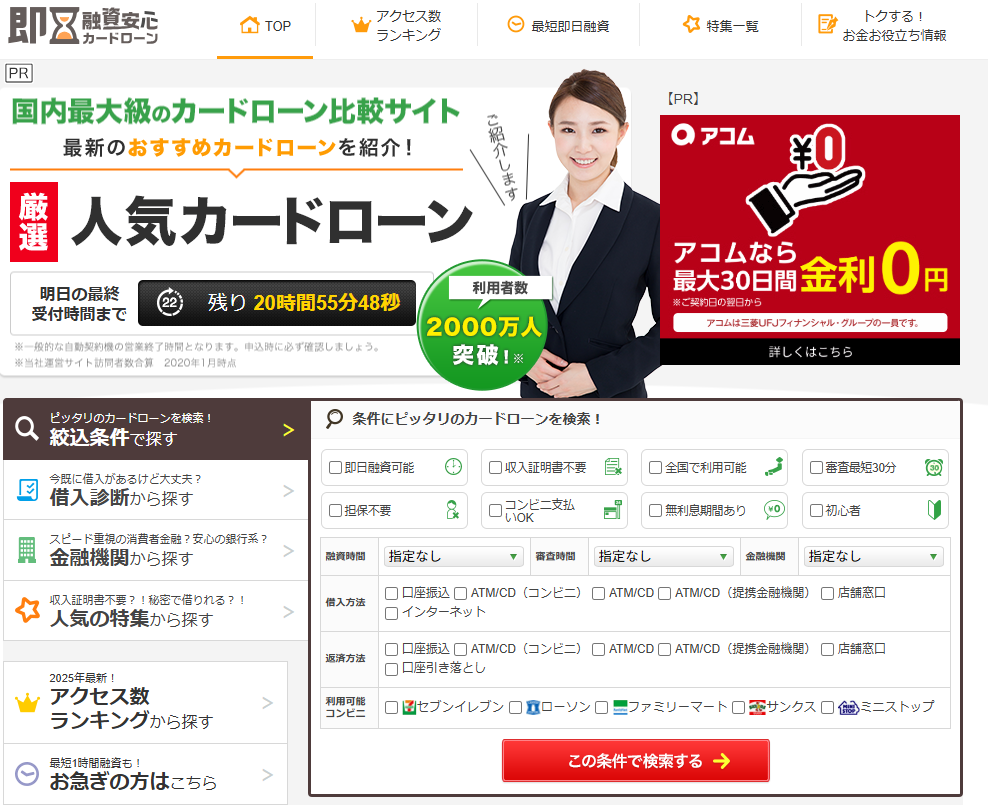
Task: Click the red この条件で検索する button
Action: point(635,761)
